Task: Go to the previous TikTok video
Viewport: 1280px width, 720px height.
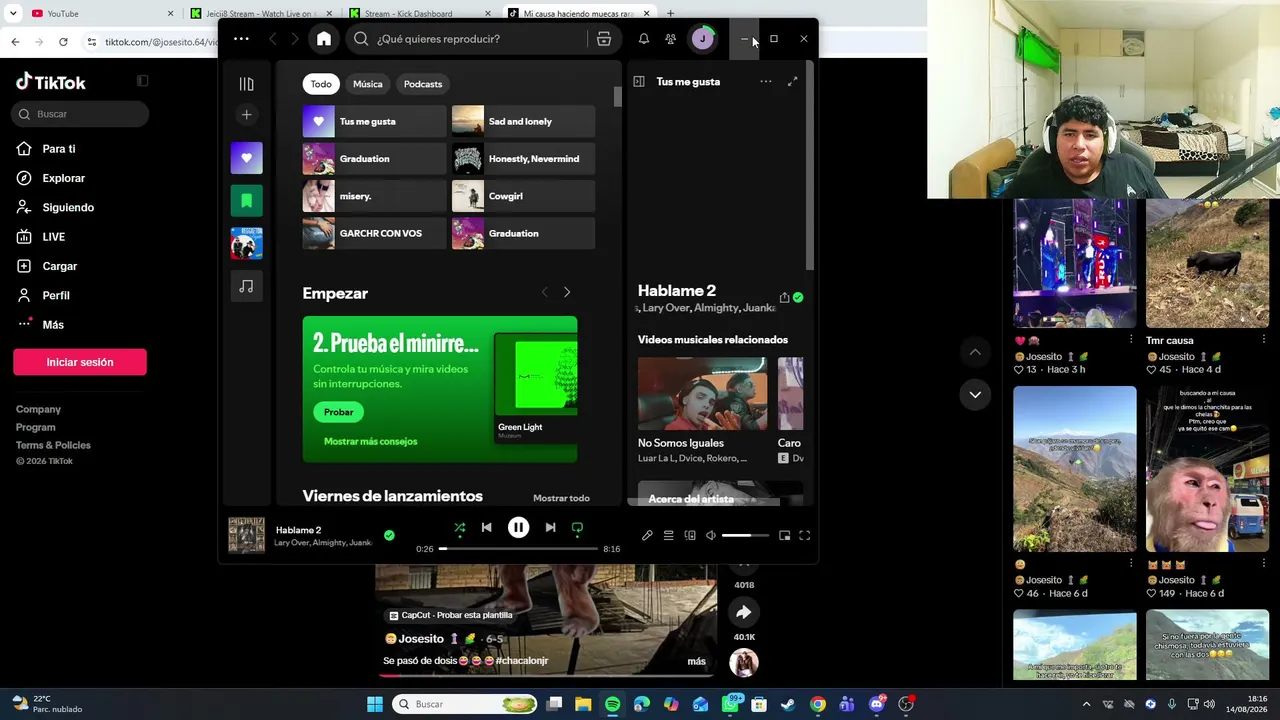Action: coord(975,352)
